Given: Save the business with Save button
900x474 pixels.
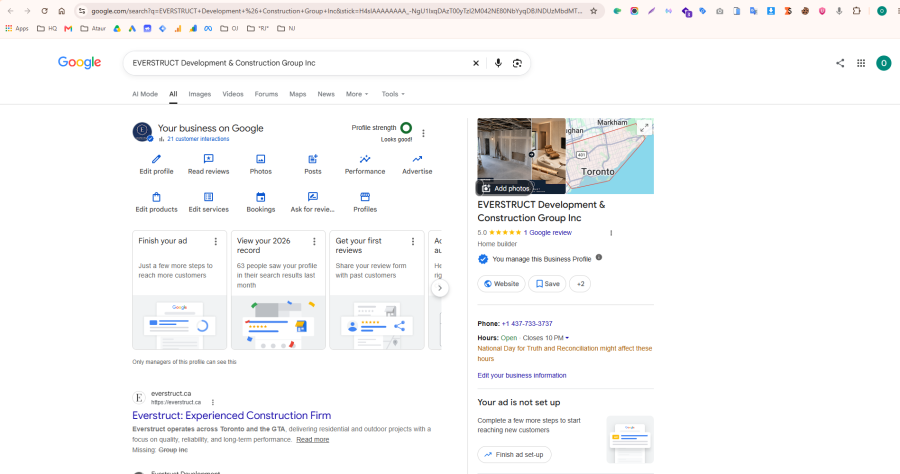Looking at the screenshot, I should click(547, 283).
